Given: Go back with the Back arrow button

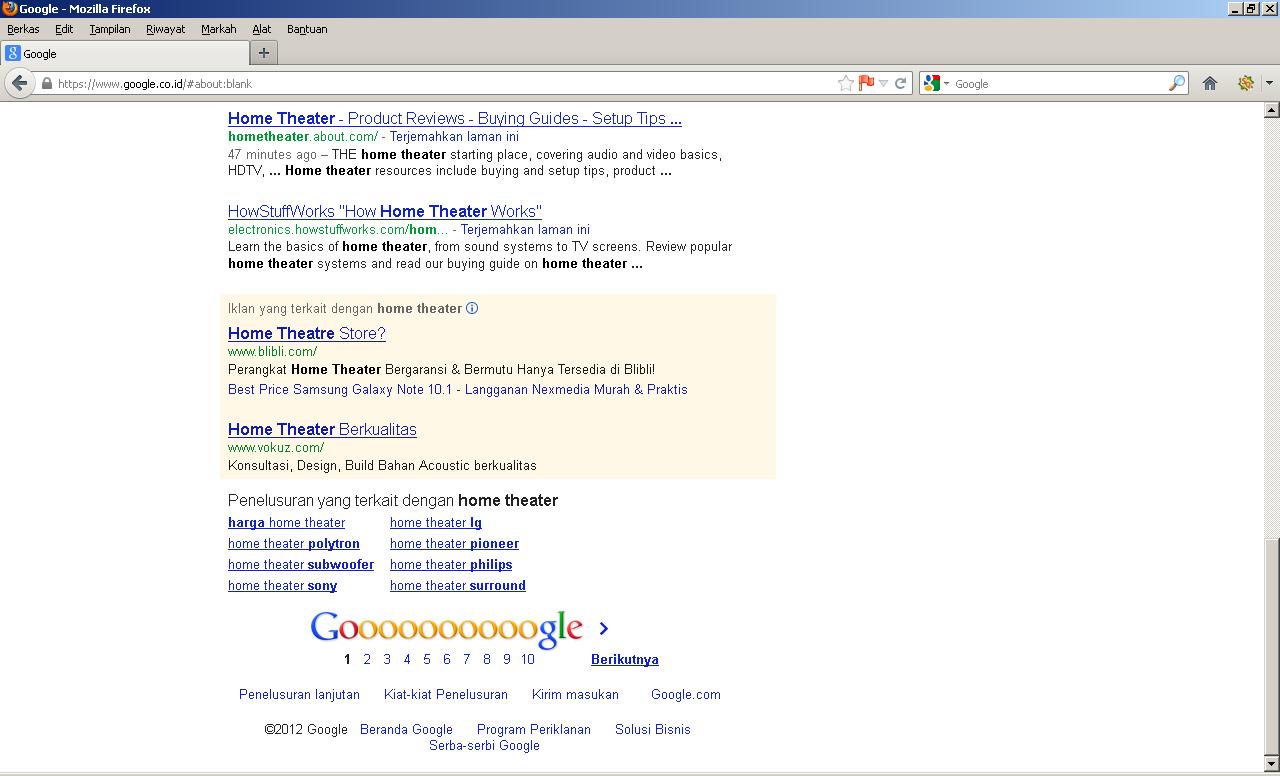Looking at the screenshot, I should pos(19,83).
